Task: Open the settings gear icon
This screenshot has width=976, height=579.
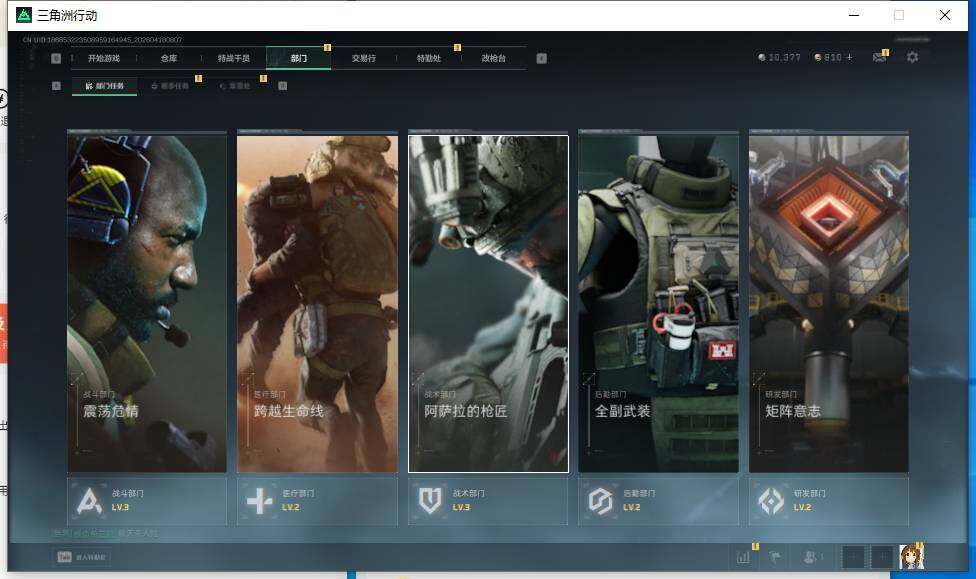Action: pyautogui.click(x=913, y=57)
